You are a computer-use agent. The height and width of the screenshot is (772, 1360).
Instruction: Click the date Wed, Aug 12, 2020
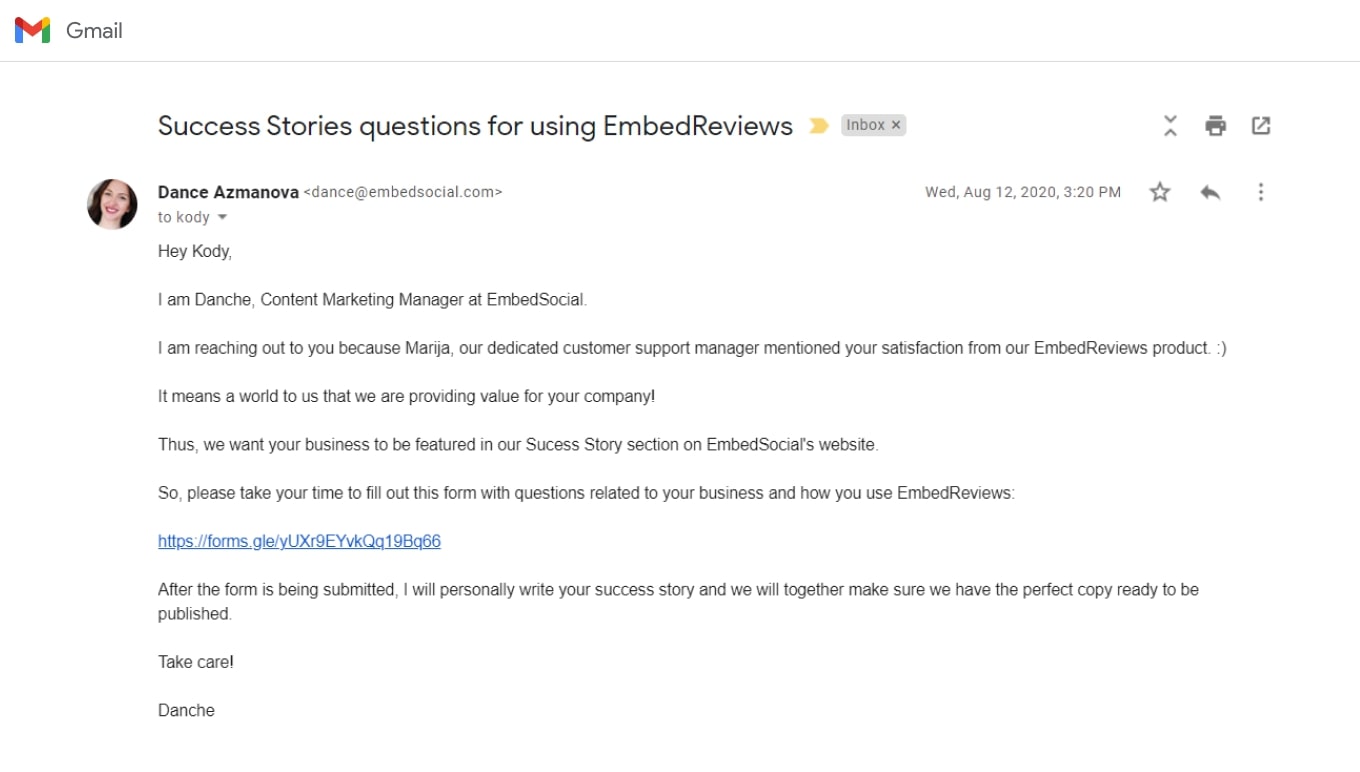click(x=991, y=192)
